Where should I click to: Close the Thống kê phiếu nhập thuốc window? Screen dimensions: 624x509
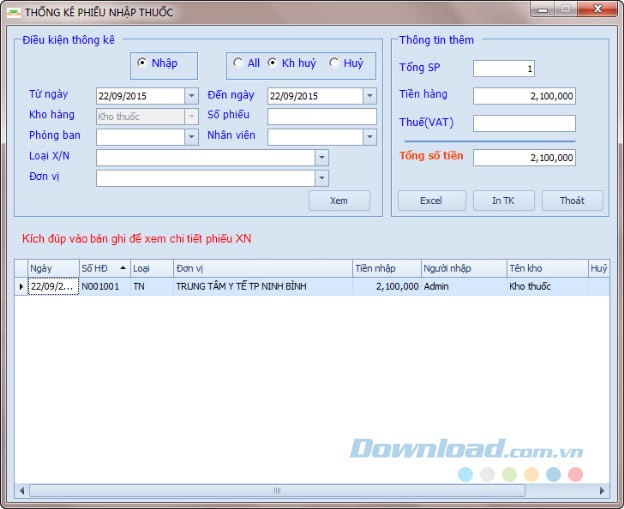point(598,9)
